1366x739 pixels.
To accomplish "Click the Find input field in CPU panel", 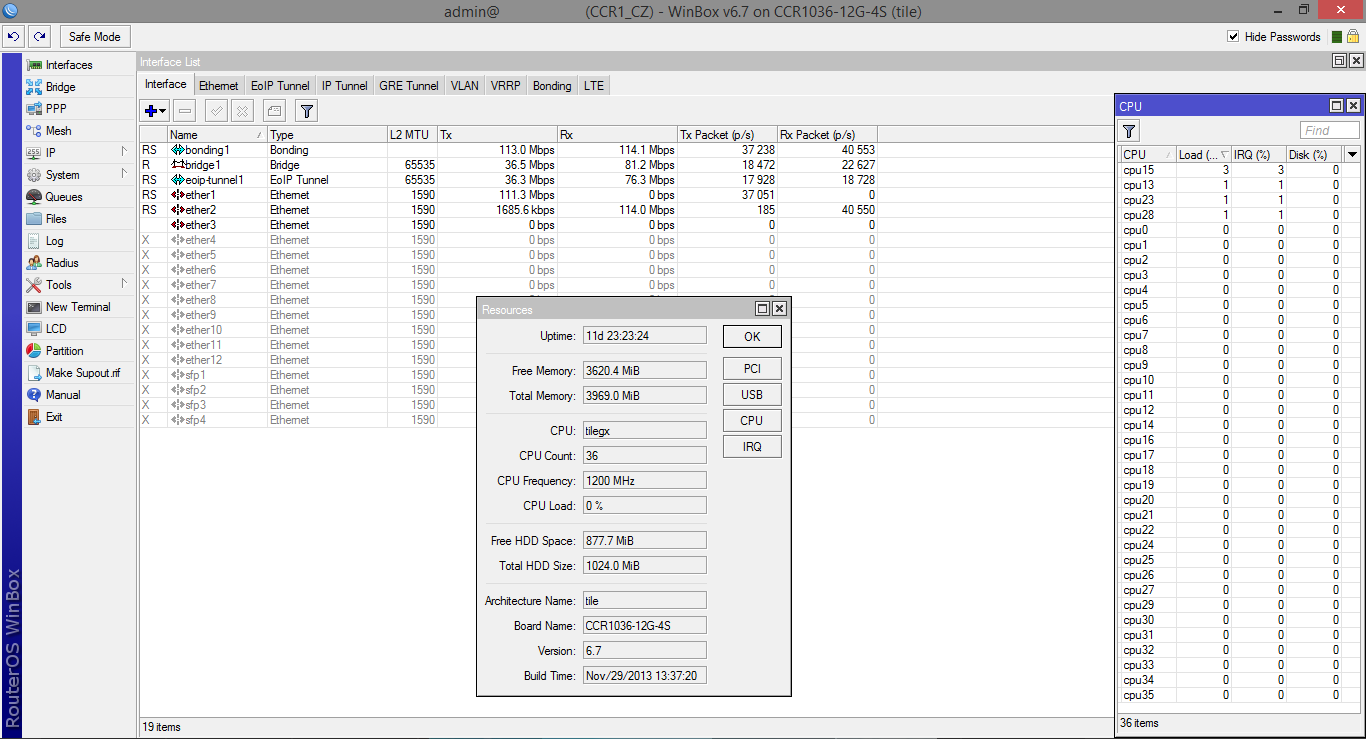I will tap(1329, 131).
